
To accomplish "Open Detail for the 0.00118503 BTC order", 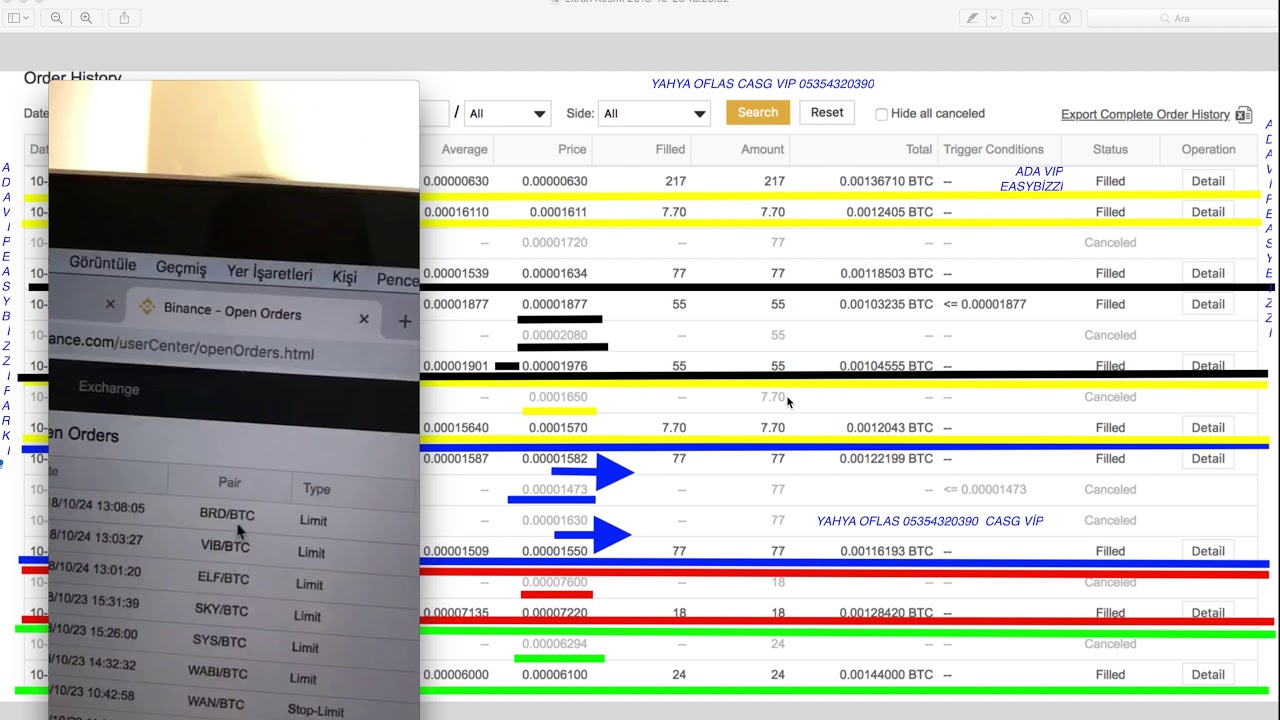I will click(x=1208, y=273).
